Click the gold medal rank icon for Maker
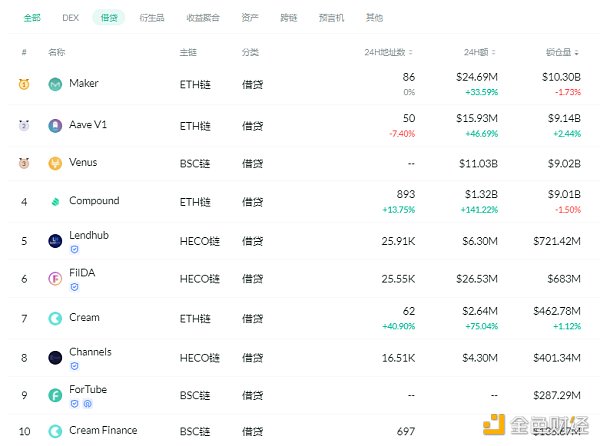 click(x=23, y=85)
